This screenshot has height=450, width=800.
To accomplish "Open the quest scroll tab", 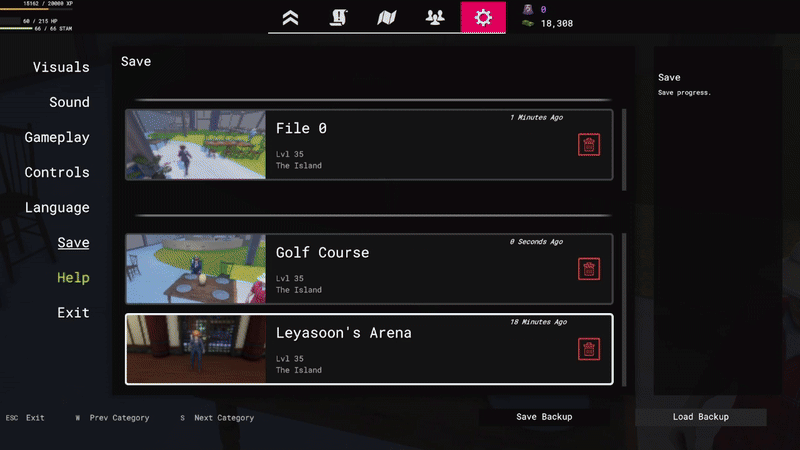I will [x=339, y=17].
